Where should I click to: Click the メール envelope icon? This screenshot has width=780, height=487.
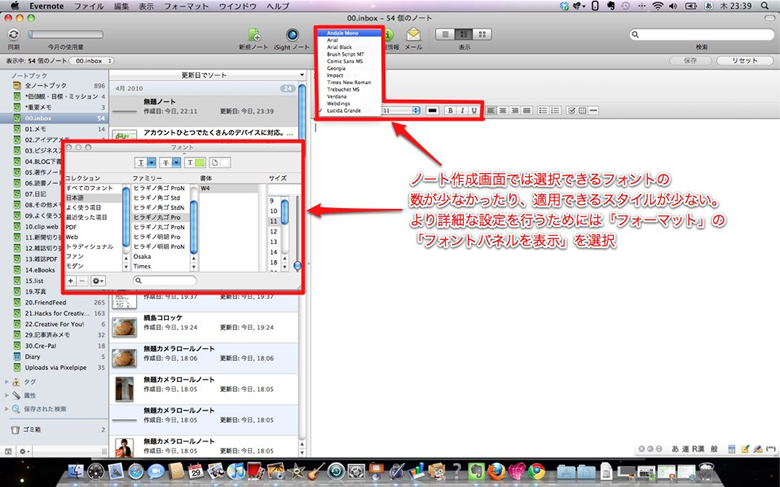(413, 34)
